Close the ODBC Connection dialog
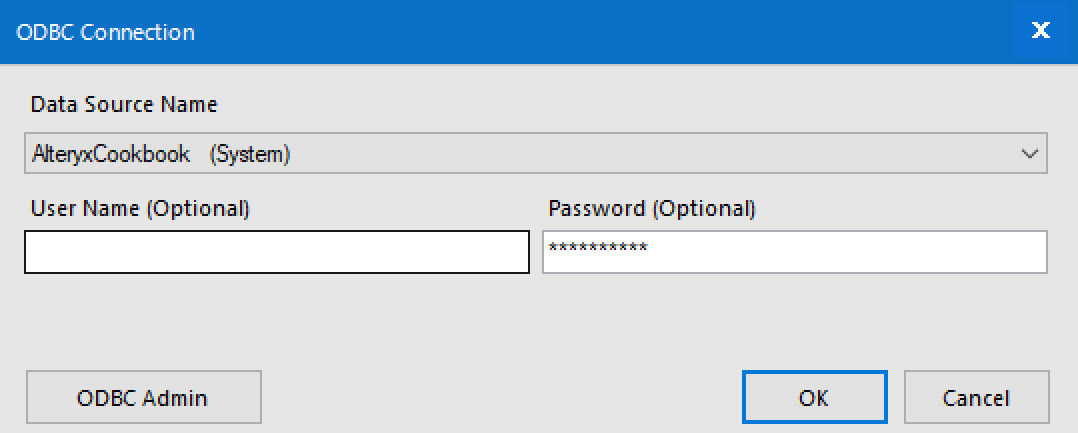Viewport: 1078px width, 433px height. point(1041,32)
